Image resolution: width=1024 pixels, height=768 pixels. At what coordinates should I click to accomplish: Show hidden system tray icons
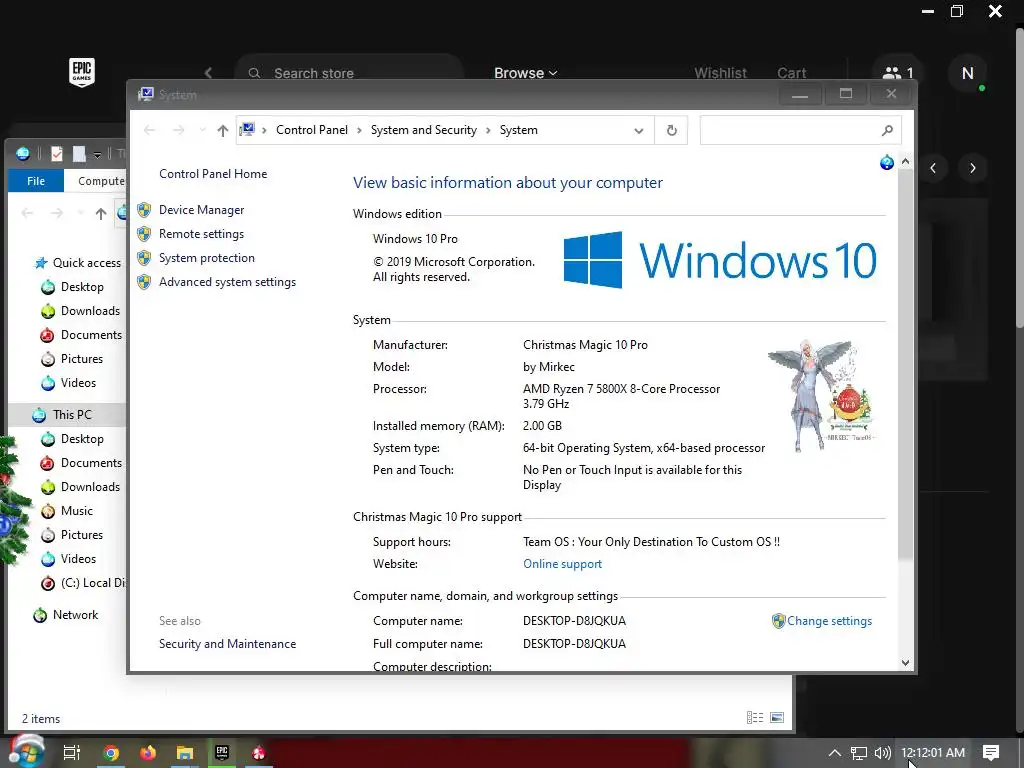click(835, 753)
